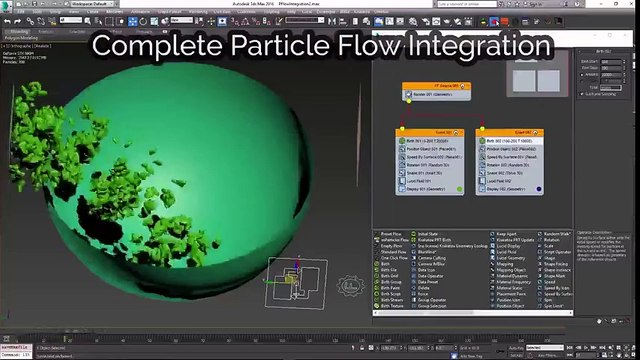
Task: Toggle Event 002 on/off bulb in header
Action: click(x=536, y=133)
